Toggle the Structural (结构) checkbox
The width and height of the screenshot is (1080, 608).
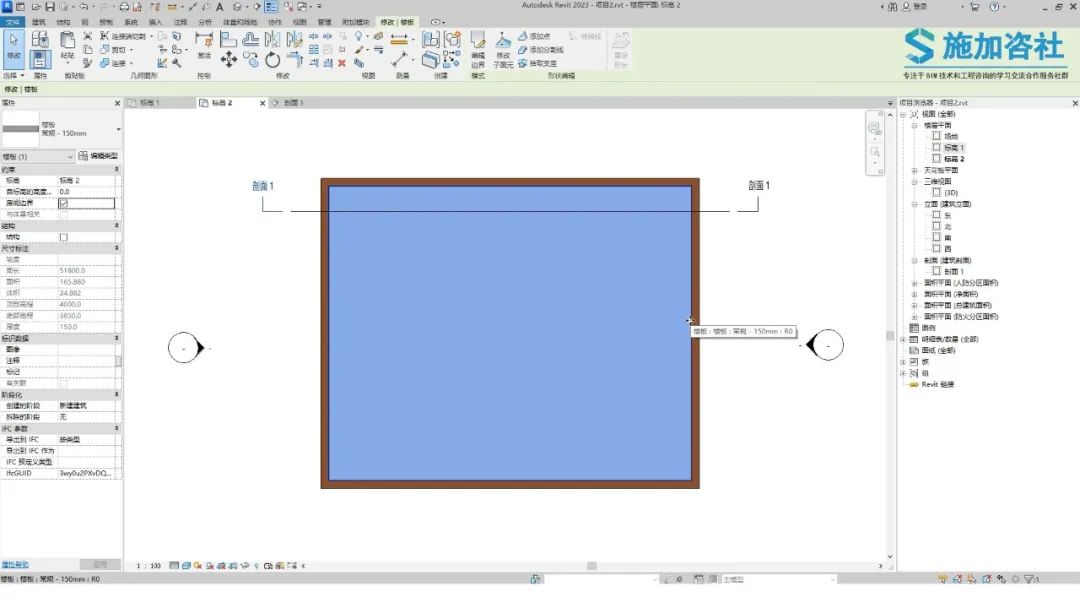click(63, 237)
